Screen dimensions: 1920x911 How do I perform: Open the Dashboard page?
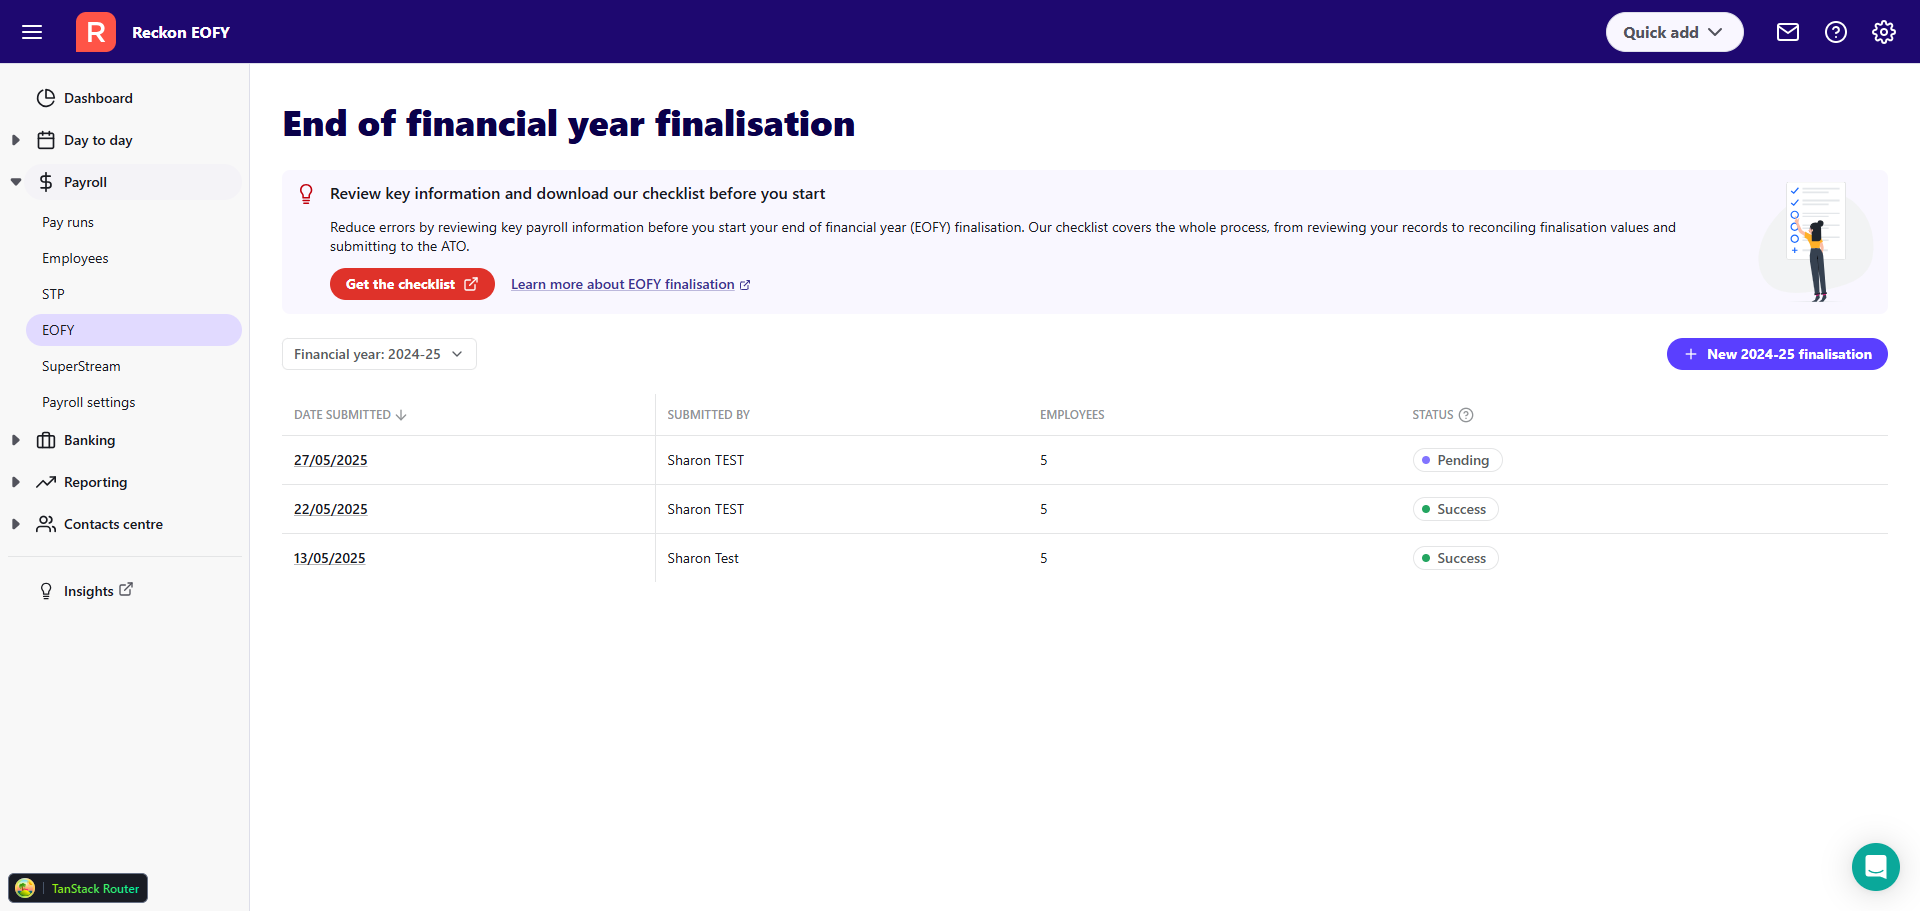pyautogui.click(x=98, y=98)
